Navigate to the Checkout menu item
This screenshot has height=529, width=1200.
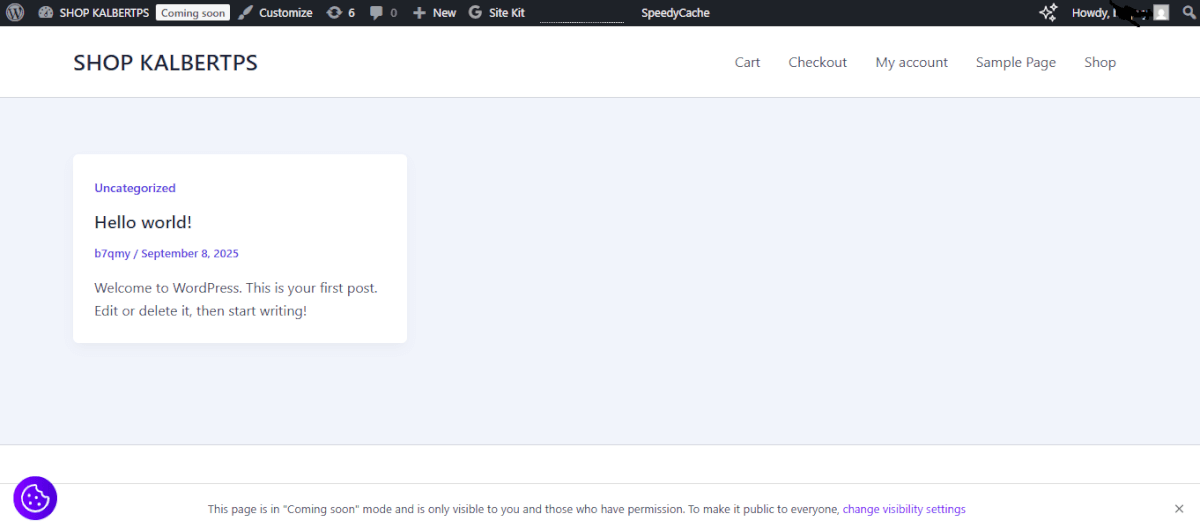tap(817, 62)
